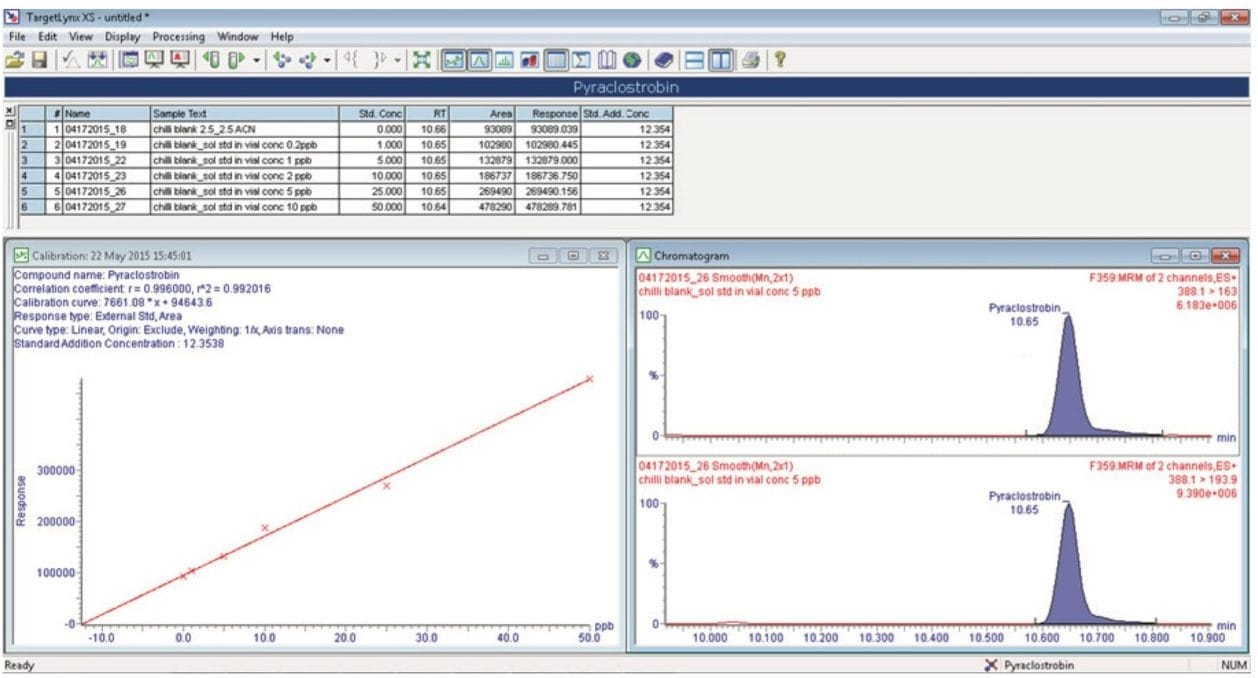The width and height of the screenshot is (1258, 678).
Task: Click the yellow question mark help icon
Action: 779,61
